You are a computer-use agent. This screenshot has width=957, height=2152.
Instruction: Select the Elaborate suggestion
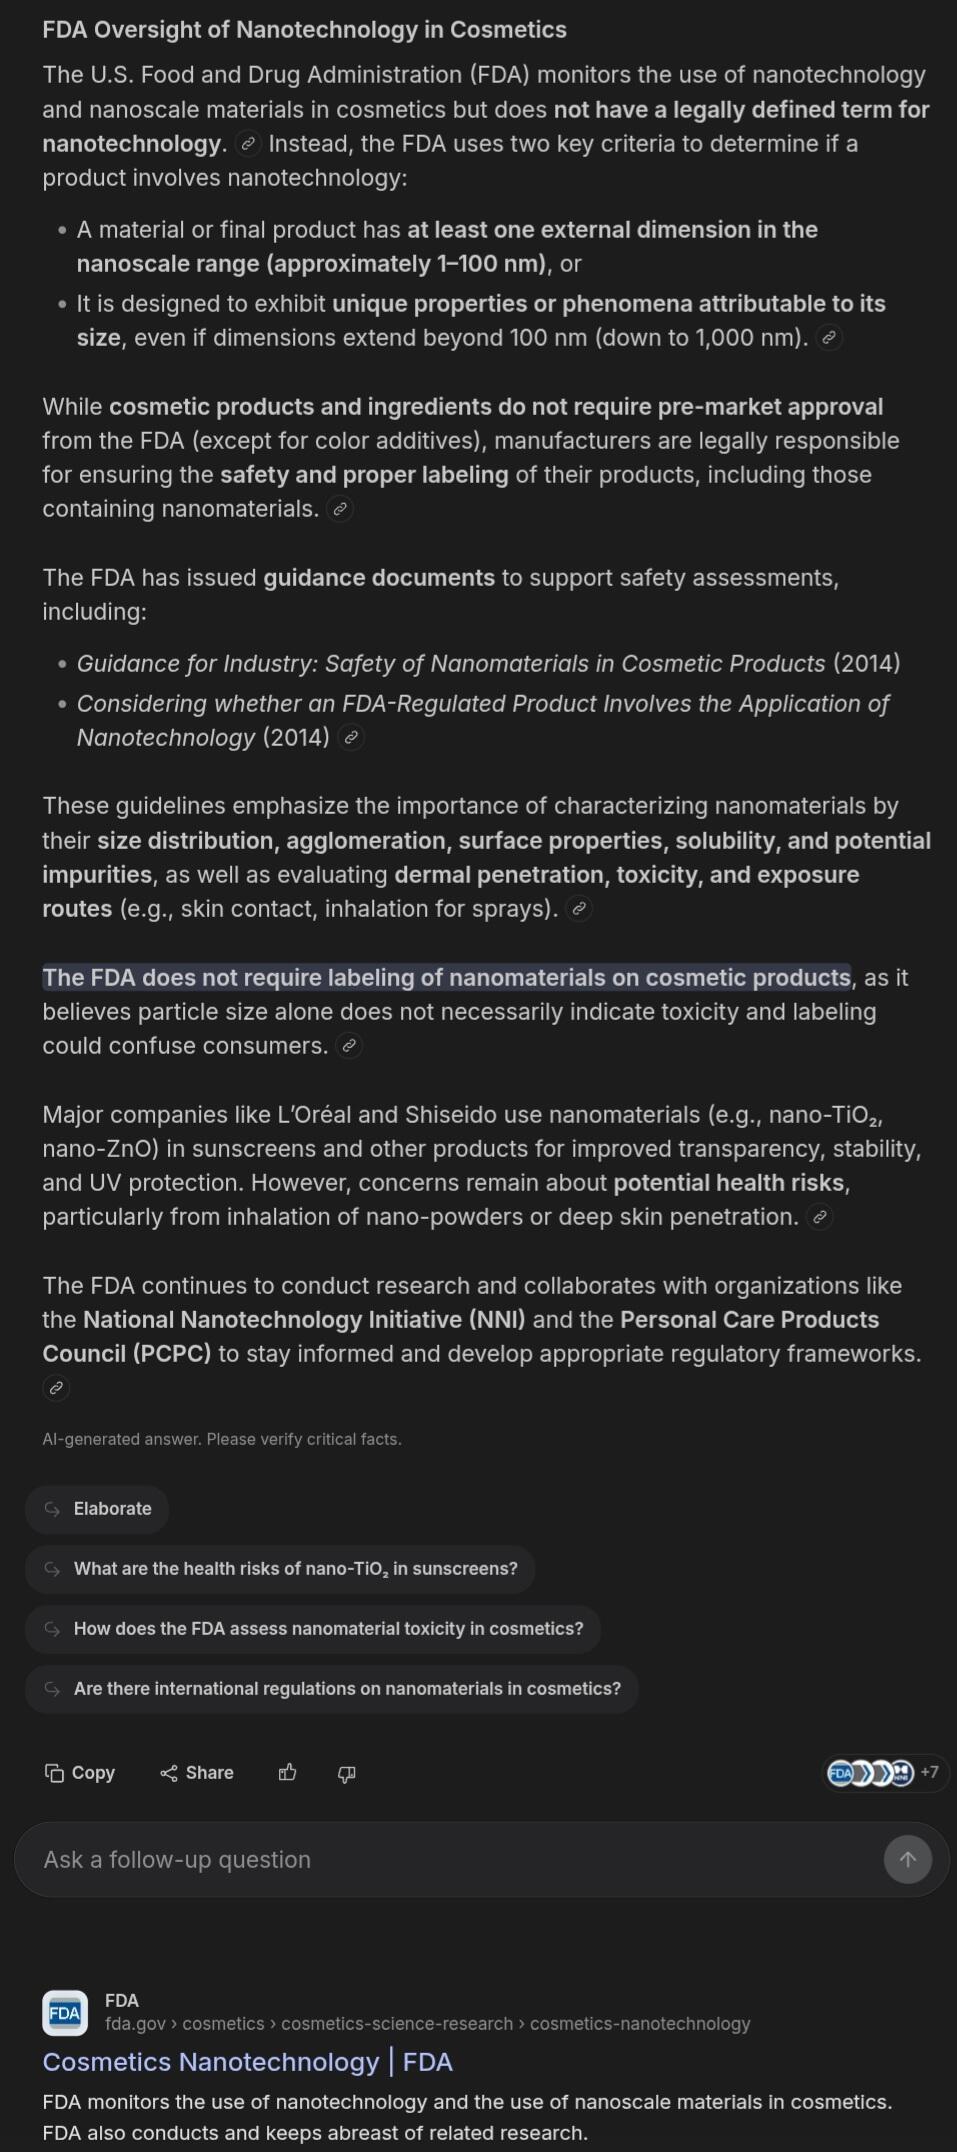tap(97, 1508)
